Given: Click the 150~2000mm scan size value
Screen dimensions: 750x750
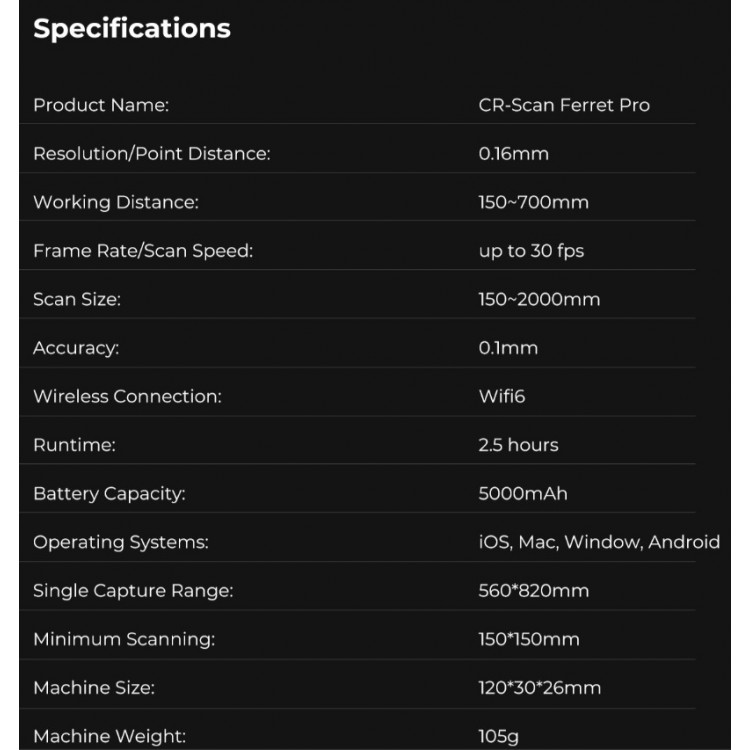Looking at the screenshot, I should pyautogui.click(x=539, y=299).
